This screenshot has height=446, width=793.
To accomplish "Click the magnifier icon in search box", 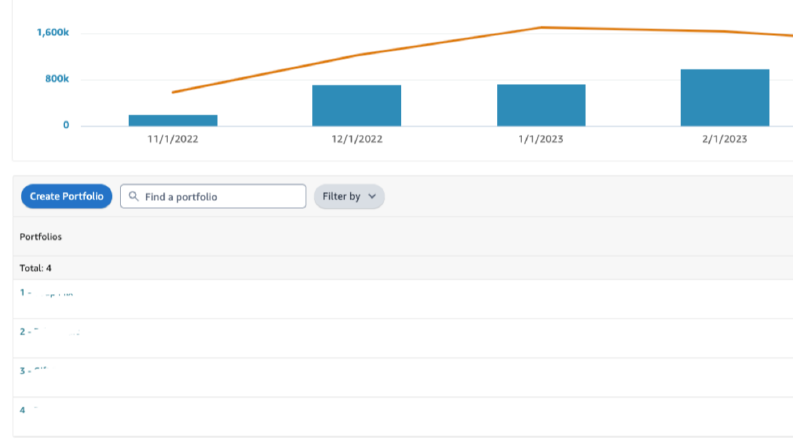I will click(x=134, y=196).
